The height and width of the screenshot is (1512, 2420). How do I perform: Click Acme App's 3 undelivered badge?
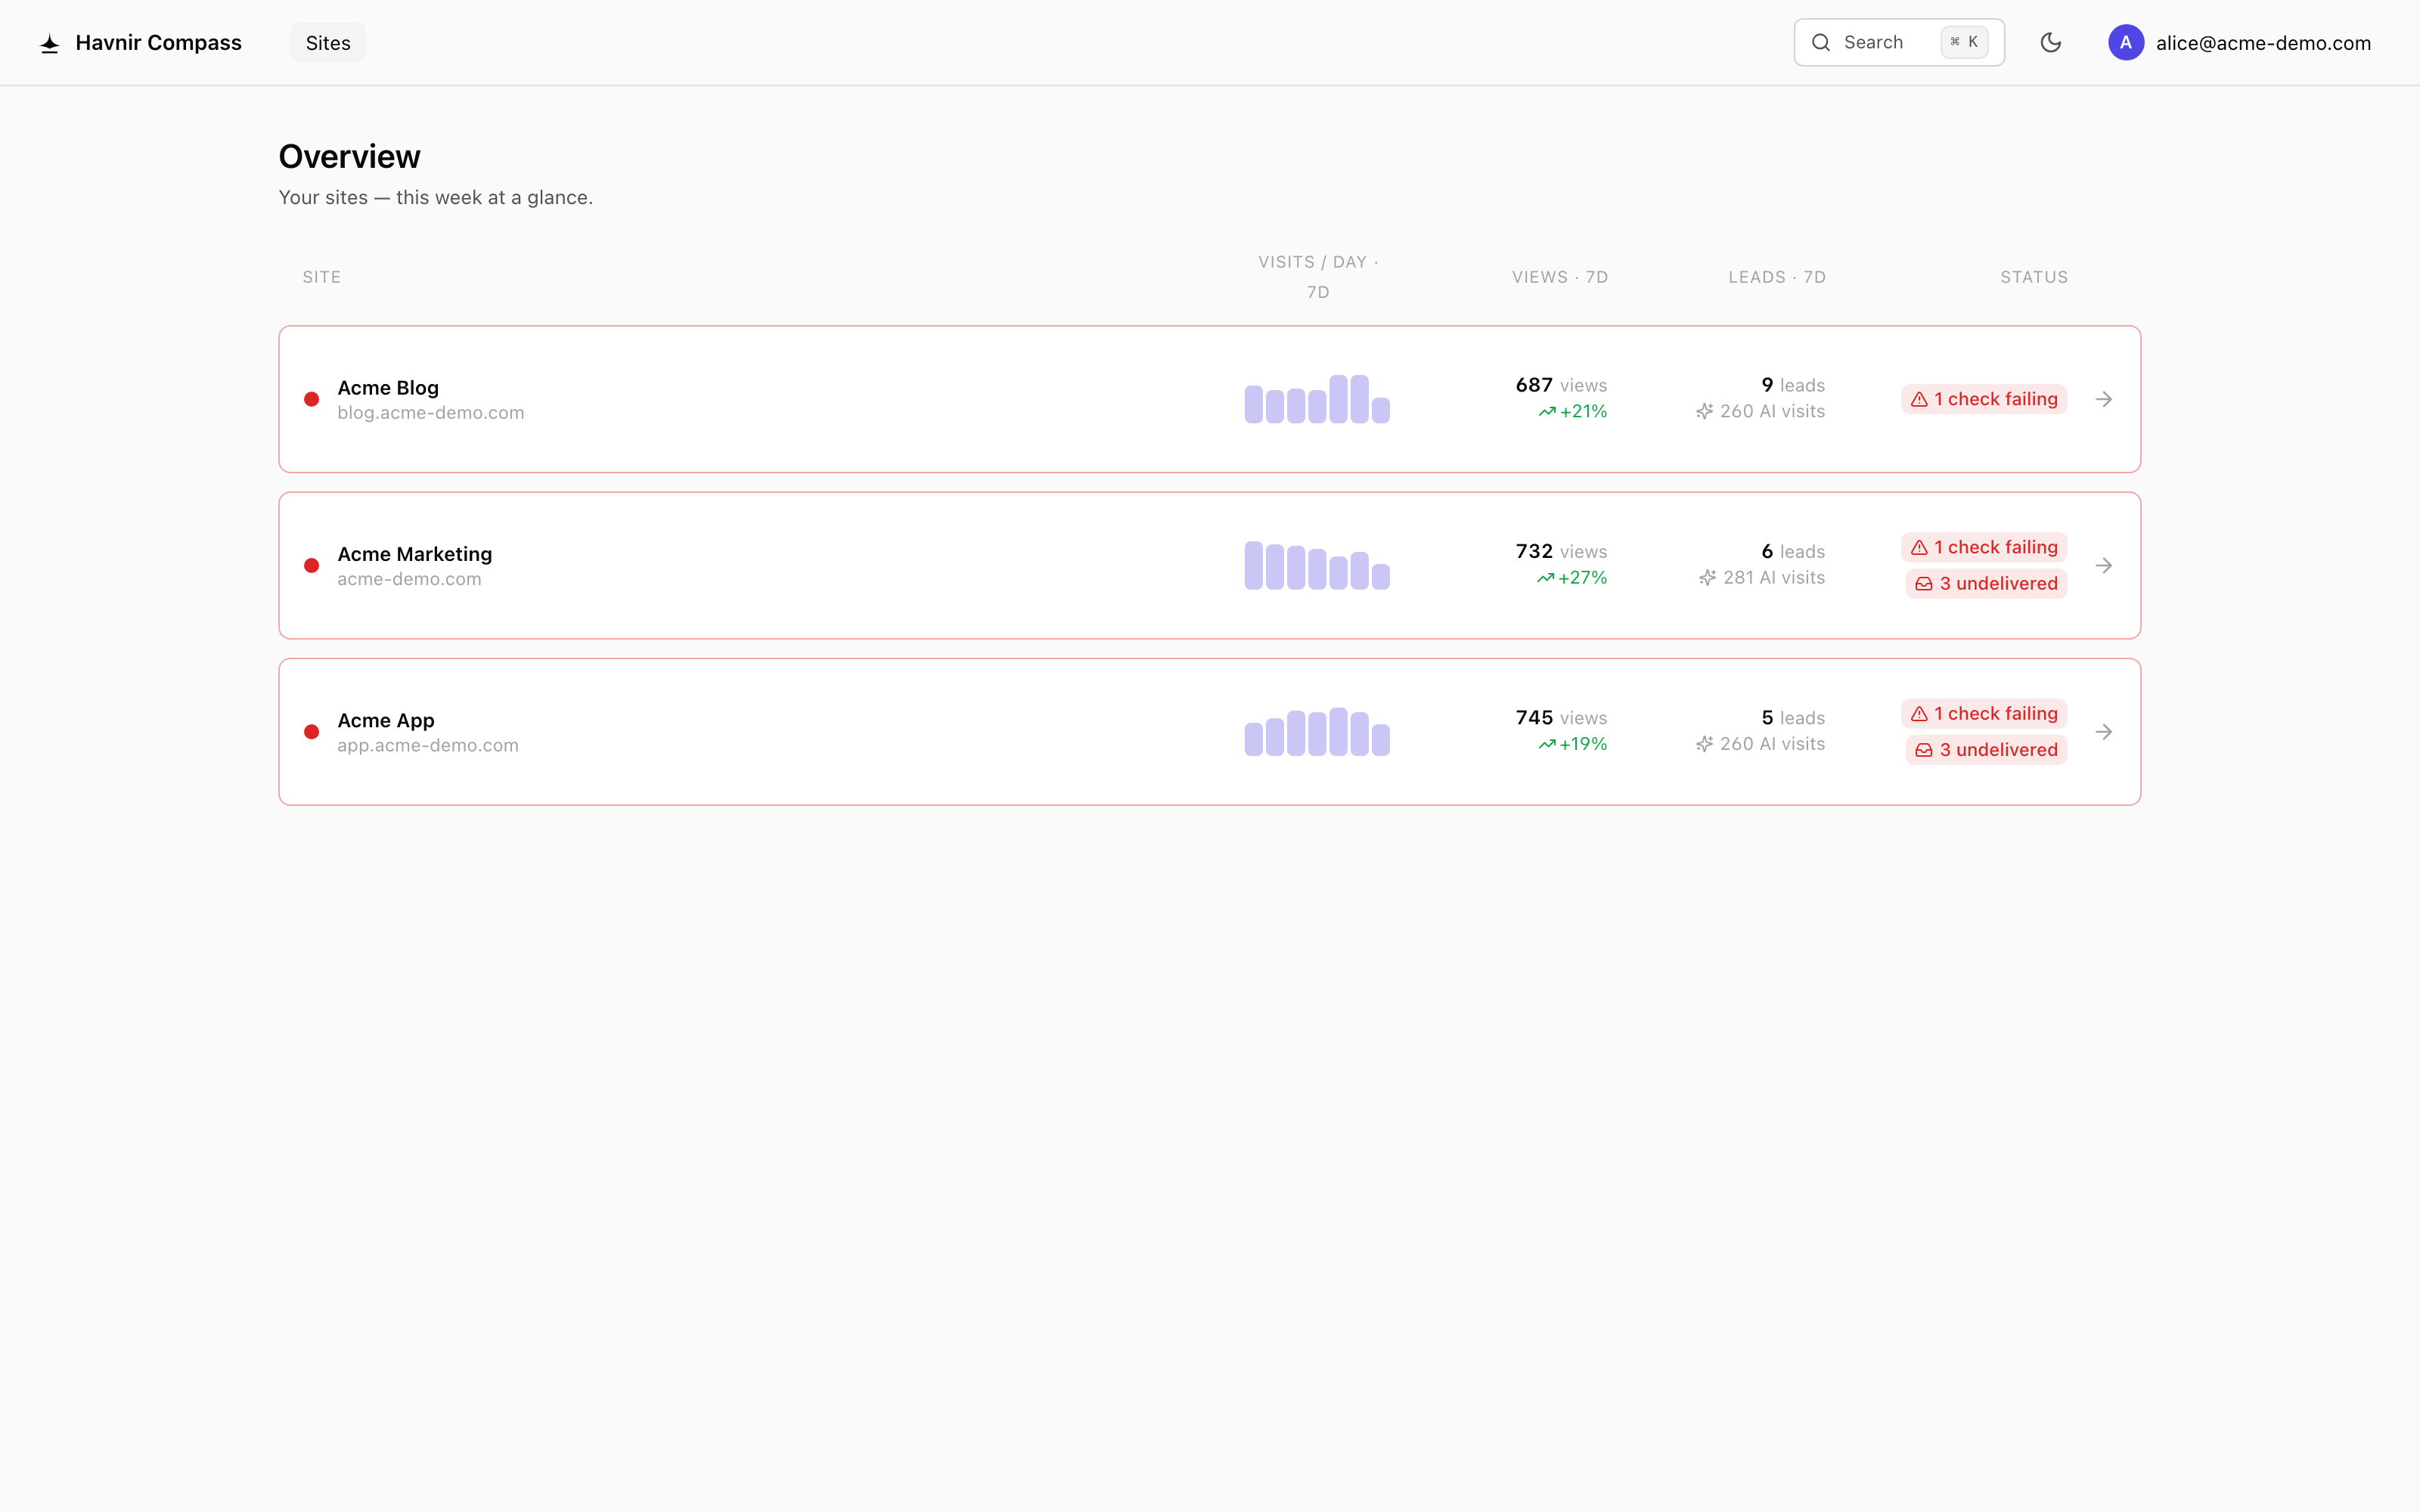click(1986, 750)
